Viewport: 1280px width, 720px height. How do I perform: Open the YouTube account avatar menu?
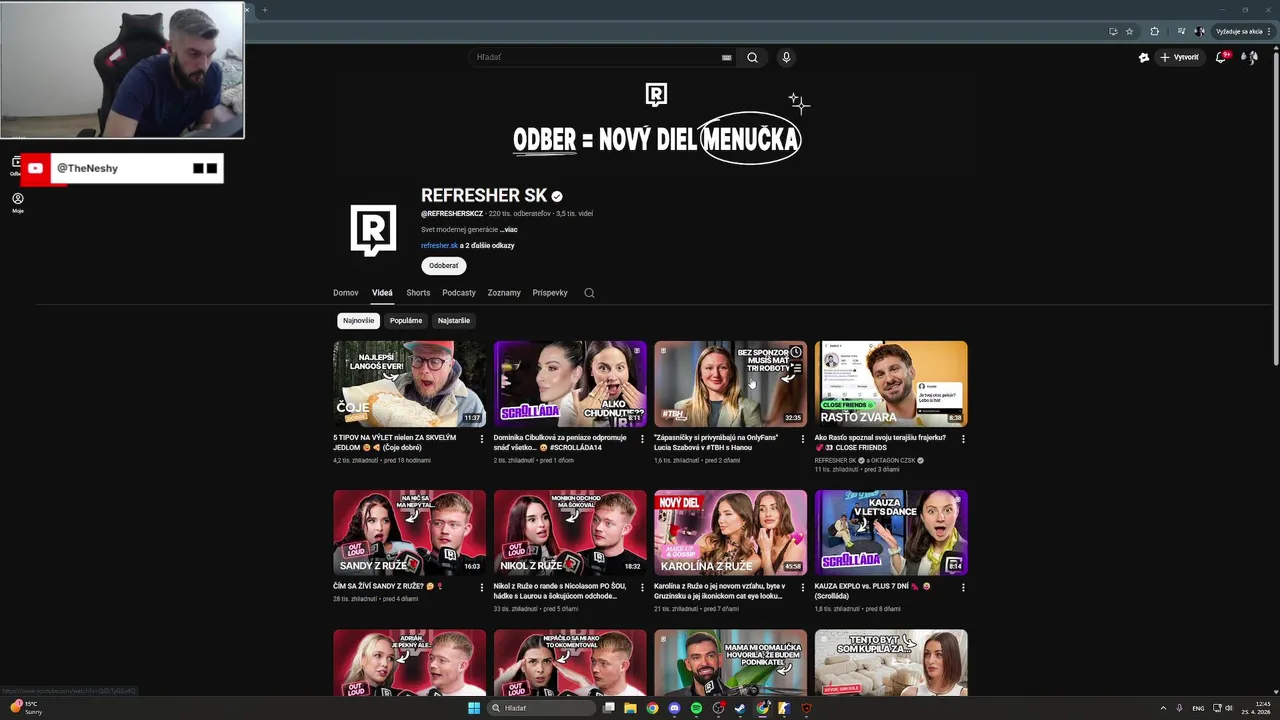(x=1249, y=57)
